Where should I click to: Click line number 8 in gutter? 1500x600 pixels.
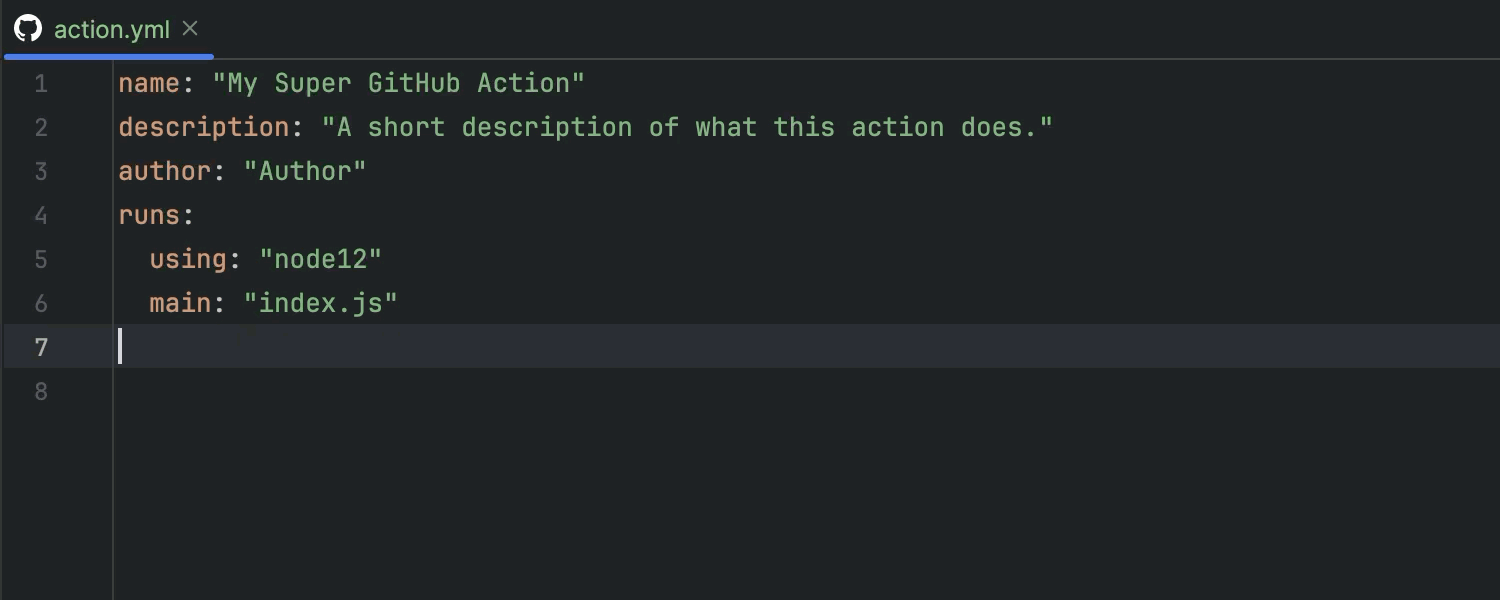pyautogui.click(x=41, y=392)
